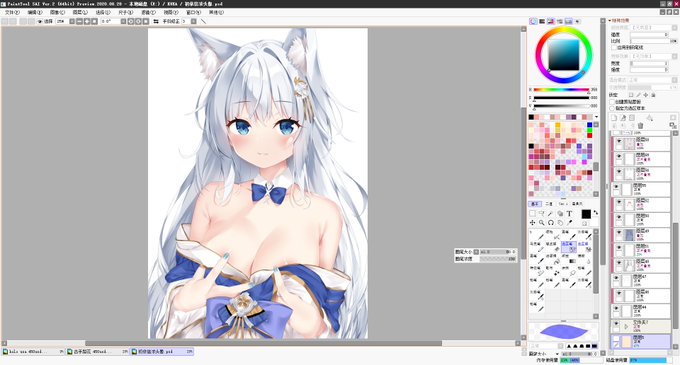The width and height of the screenshot is (680, 365).
Task: Rotate the canvas clockwise
Action: (x=138, y=21)
